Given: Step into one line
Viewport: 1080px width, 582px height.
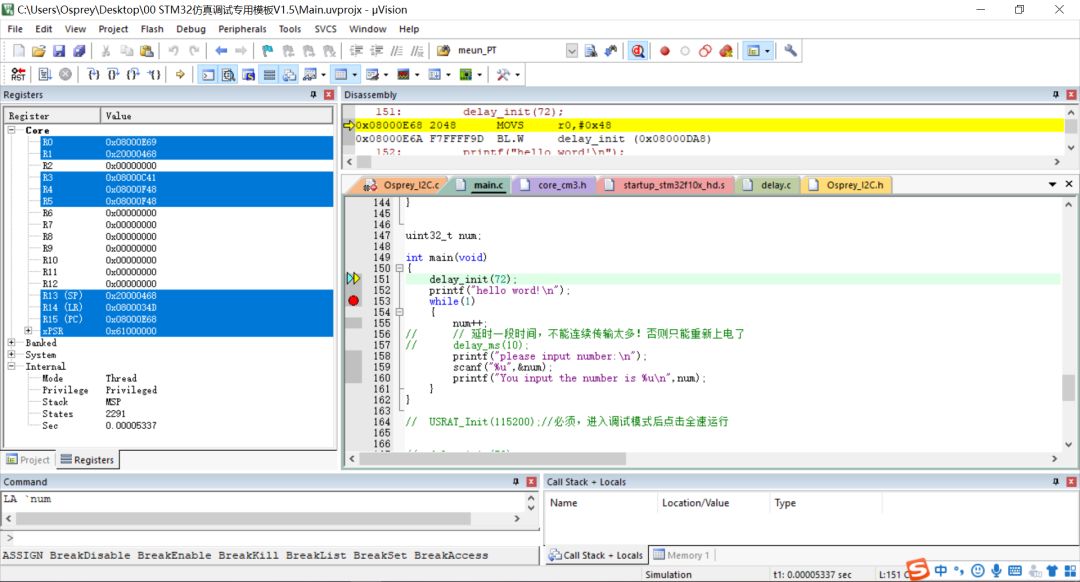Looking at the screenshot, I should 93,74.
